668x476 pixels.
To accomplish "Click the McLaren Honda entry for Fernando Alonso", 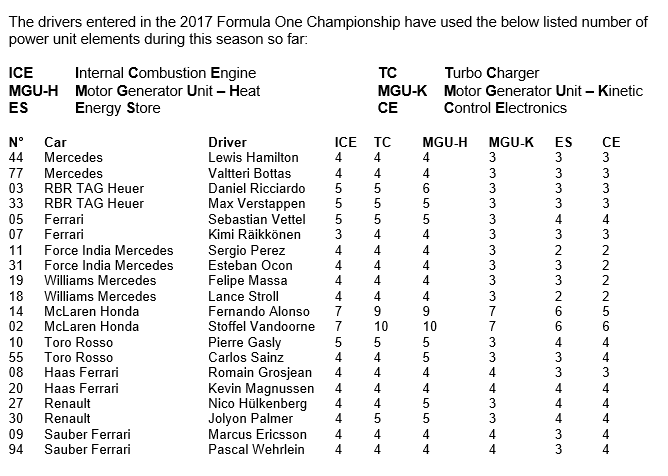I will 92,312.
